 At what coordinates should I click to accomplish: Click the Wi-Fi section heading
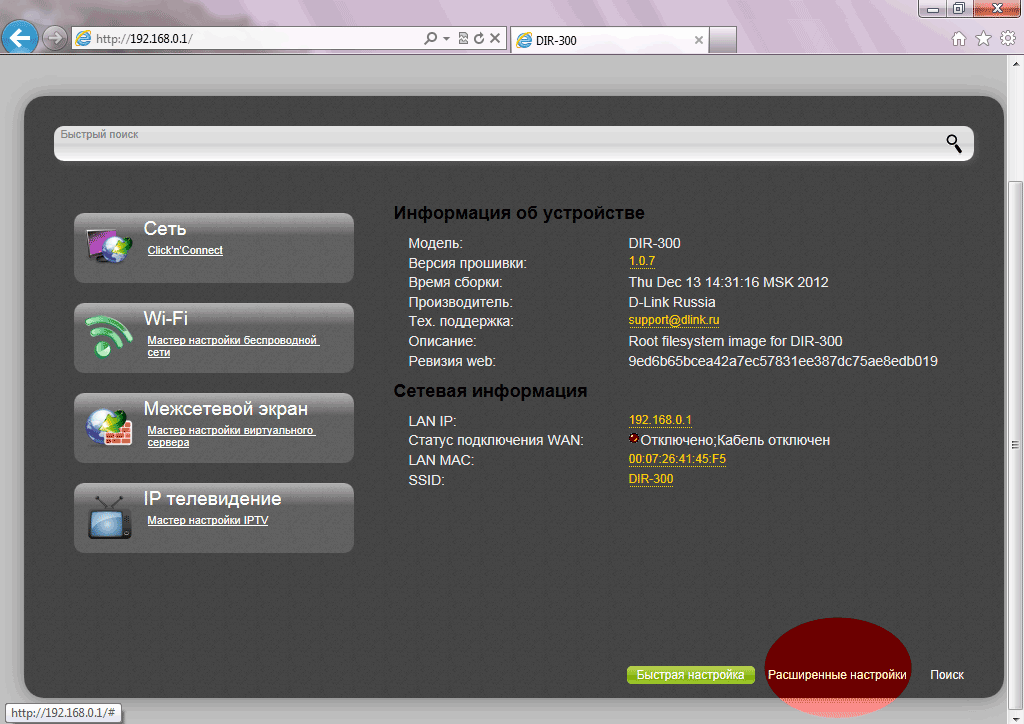[166, 318]
